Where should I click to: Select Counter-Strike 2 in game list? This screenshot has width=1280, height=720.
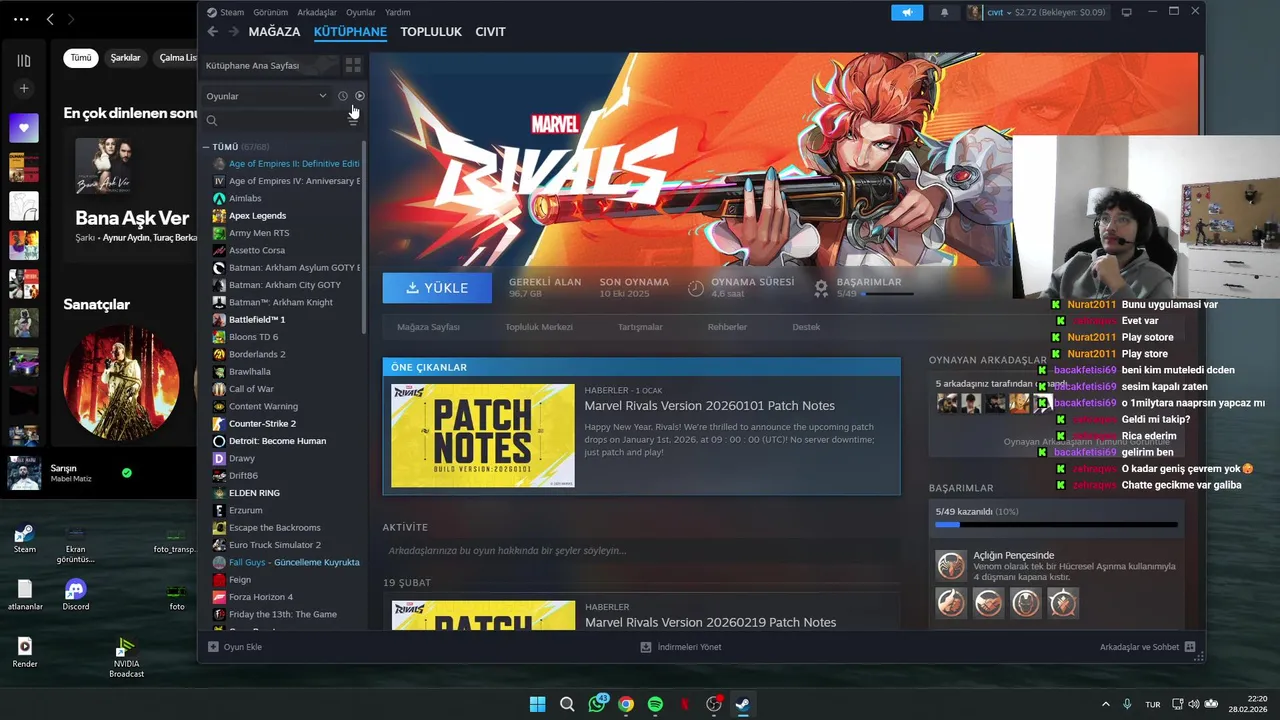[262, 424]
